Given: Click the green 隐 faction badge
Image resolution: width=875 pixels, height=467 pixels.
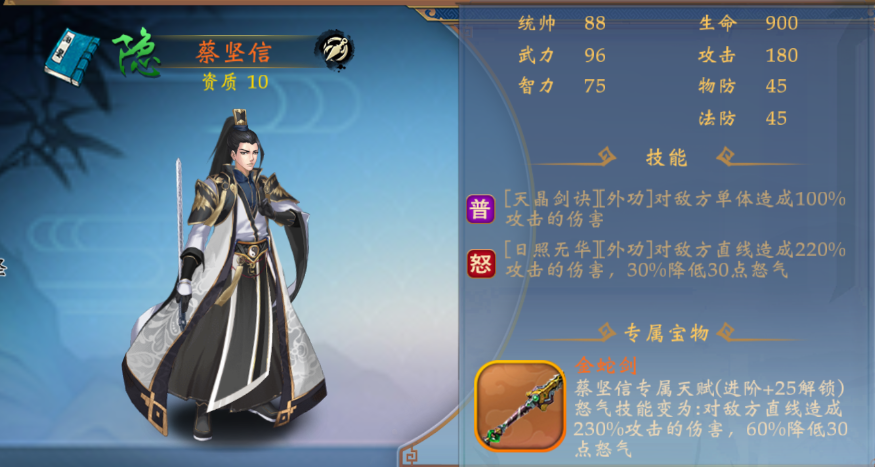Looking at the screenshot, I should click(137, 53).
